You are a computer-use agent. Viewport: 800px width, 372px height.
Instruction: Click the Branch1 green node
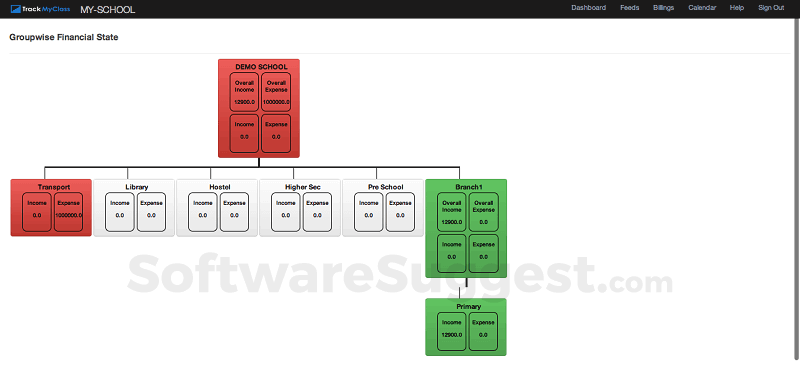click(466, 229)
